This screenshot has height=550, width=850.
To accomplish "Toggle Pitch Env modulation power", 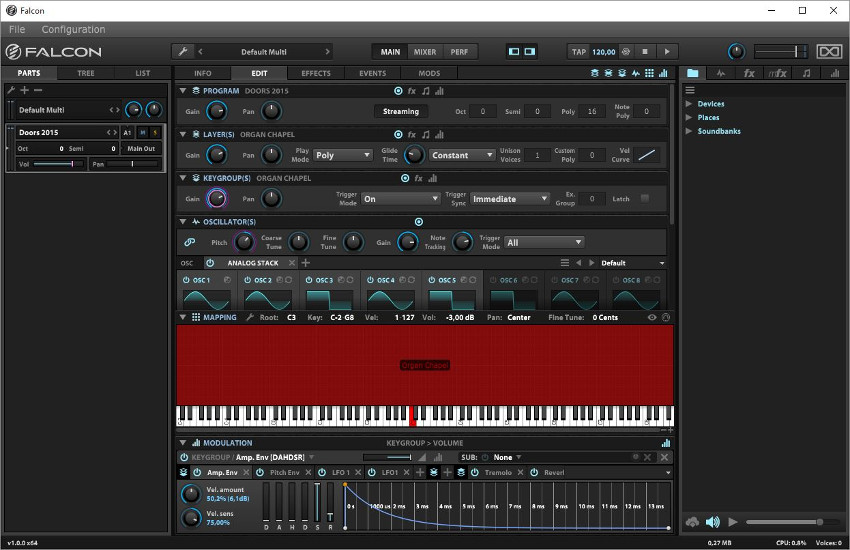I will pyautogui.click(x=260, y=473).
